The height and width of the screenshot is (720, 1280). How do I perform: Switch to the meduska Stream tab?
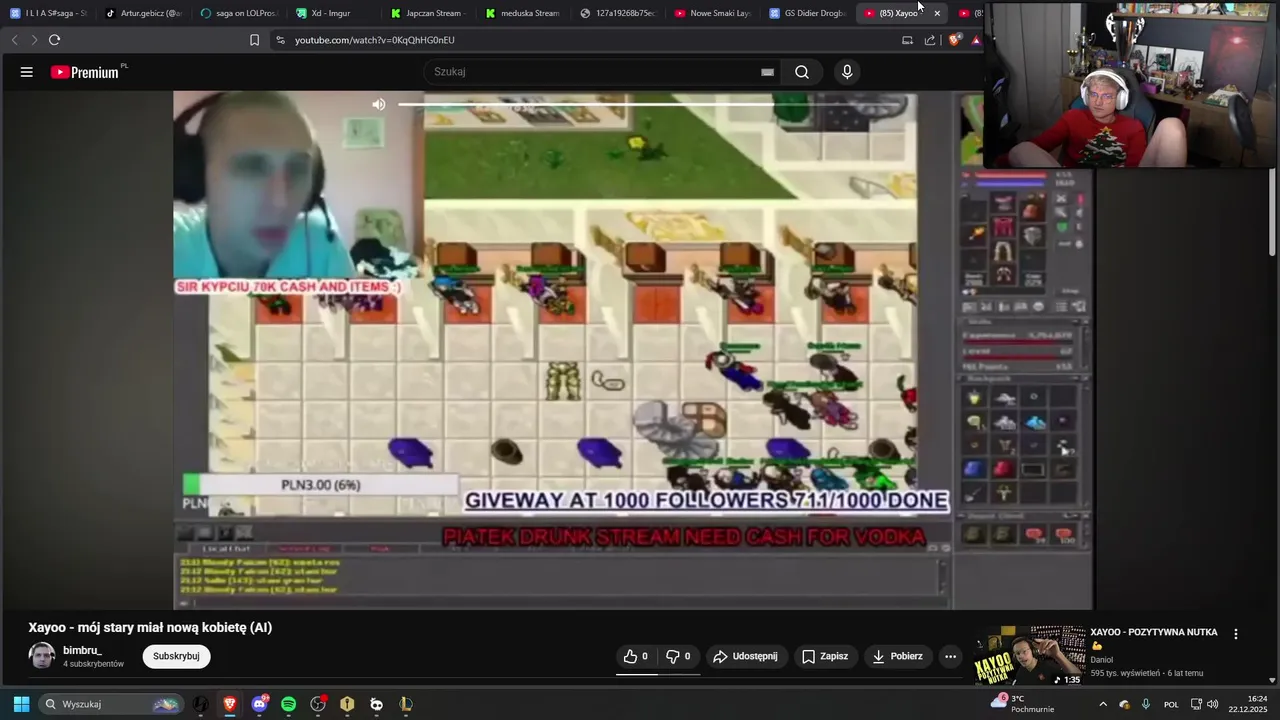pos(523,13)
